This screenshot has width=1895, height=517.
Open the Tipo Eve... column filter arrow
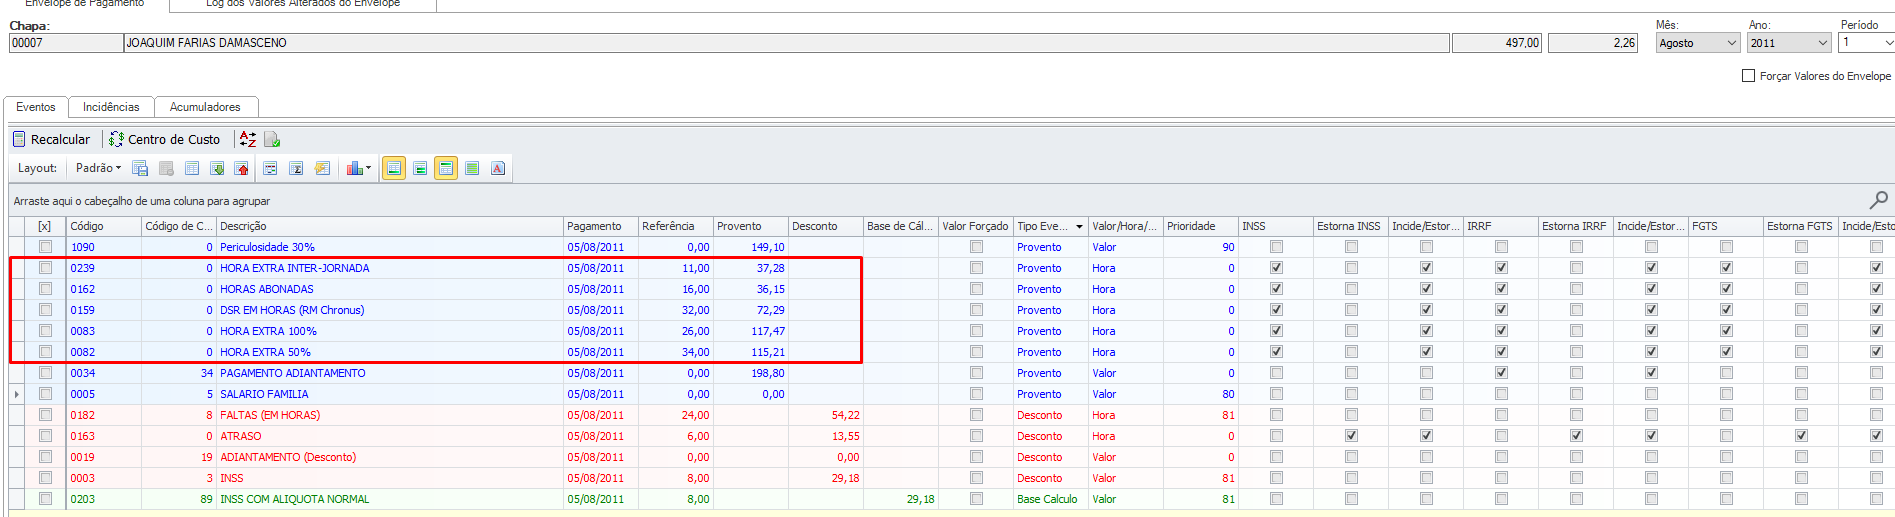1079,227
